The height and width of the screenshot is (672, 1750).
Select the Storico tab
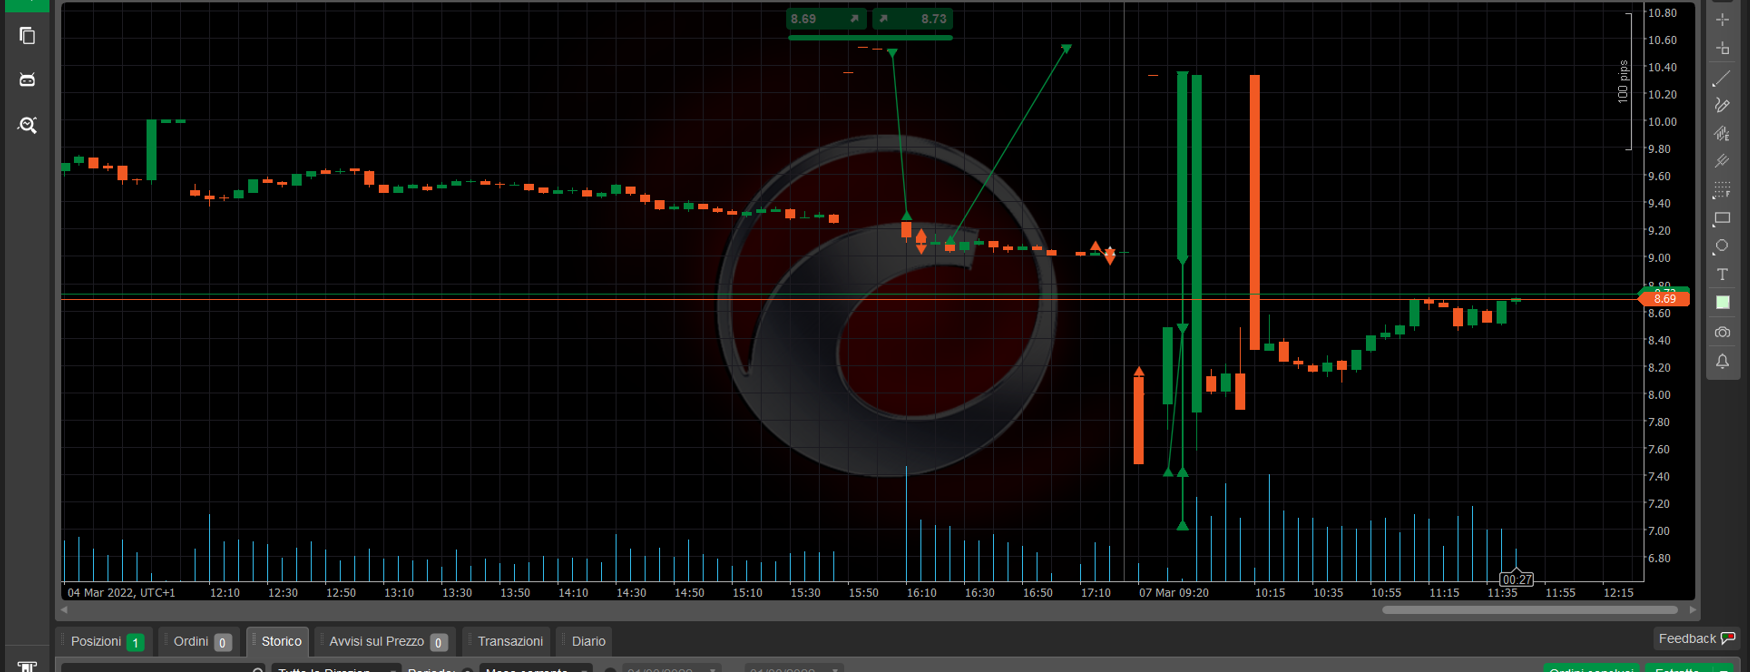(278, 641)
